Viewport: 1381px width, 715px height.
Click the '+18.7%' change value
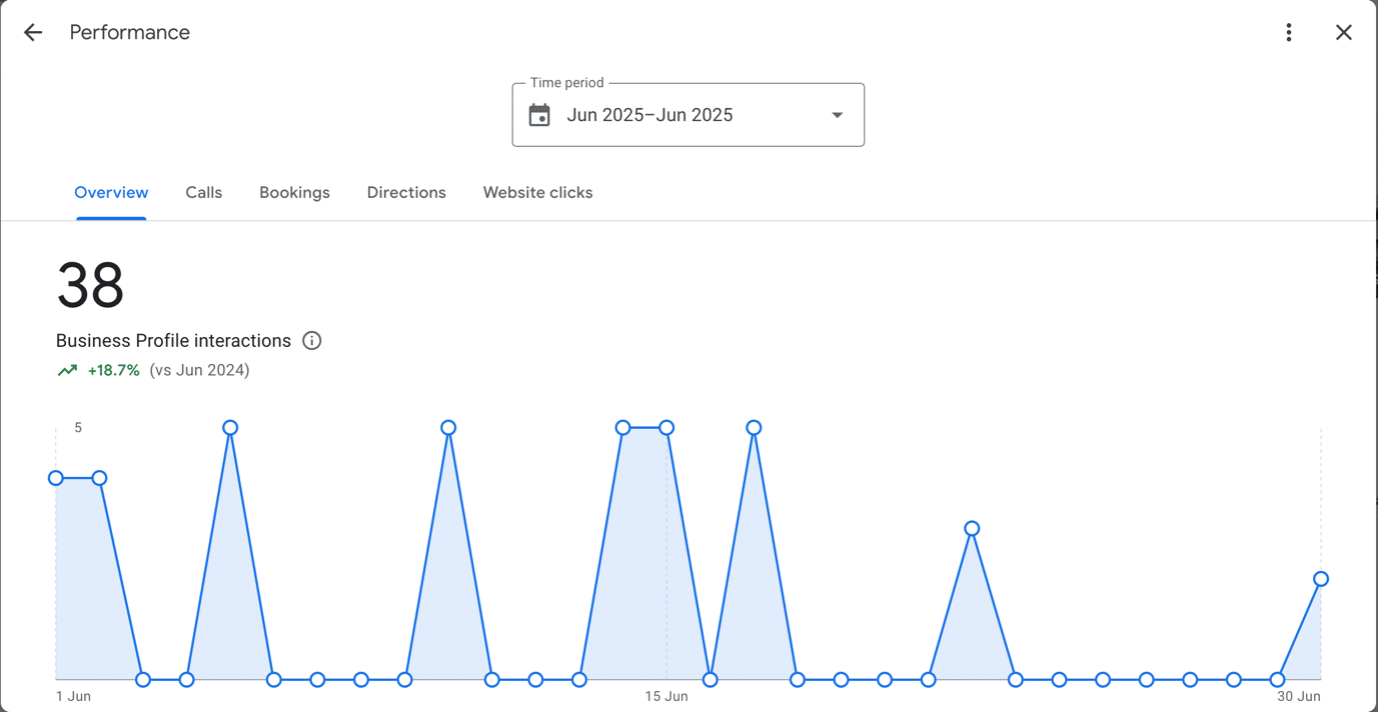[x=113, y=371]
